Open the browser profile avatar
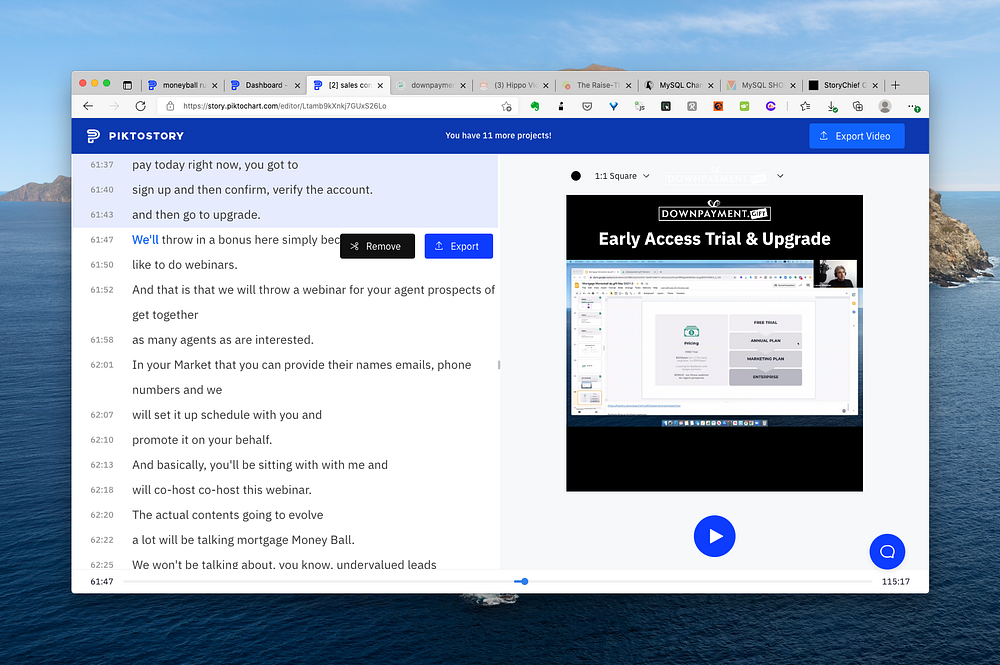This screenshot has width=1000, height=665. [885, 106]
